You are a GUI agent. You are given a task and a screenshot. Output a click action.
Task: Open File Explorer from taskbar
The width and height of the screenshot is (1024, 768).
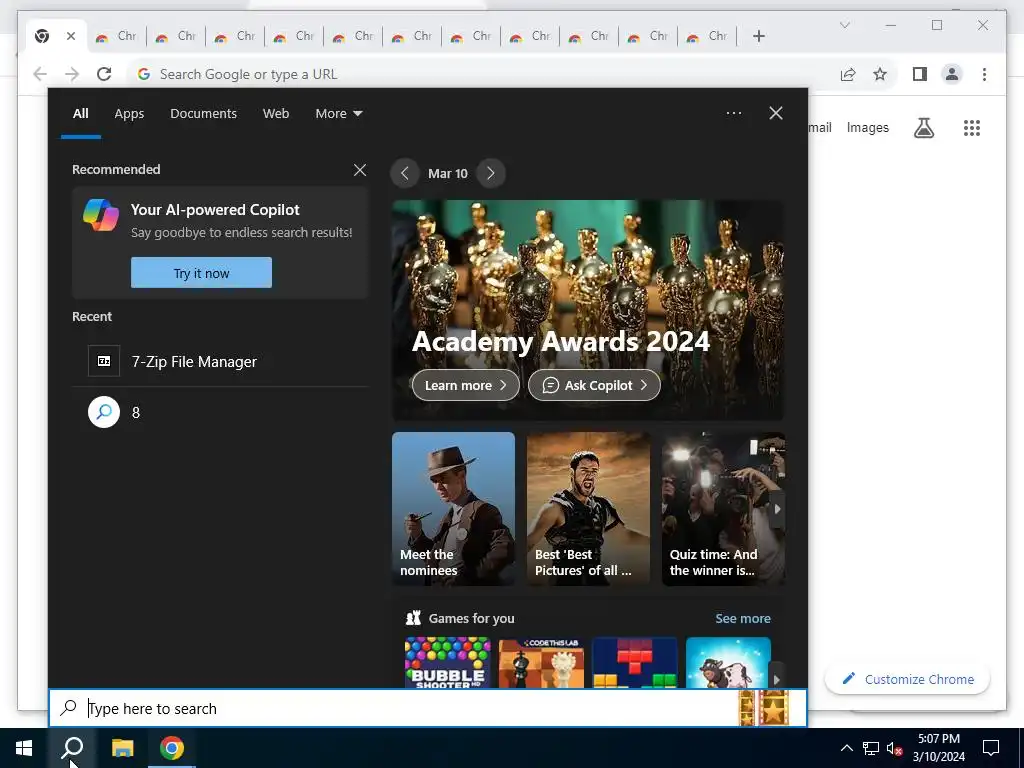(122, 748)
